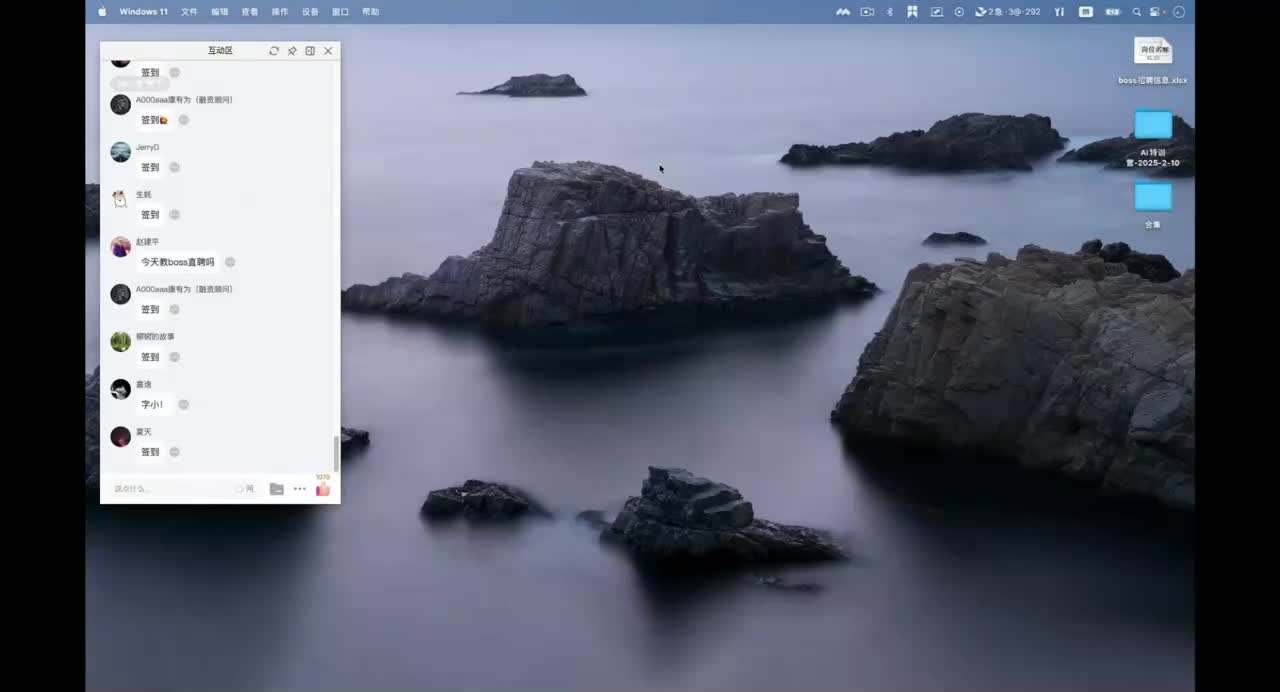Click the leftmost wavy status icon
Image resolution: width=1280 pixels, height=692 pixels.
[843, 12]
